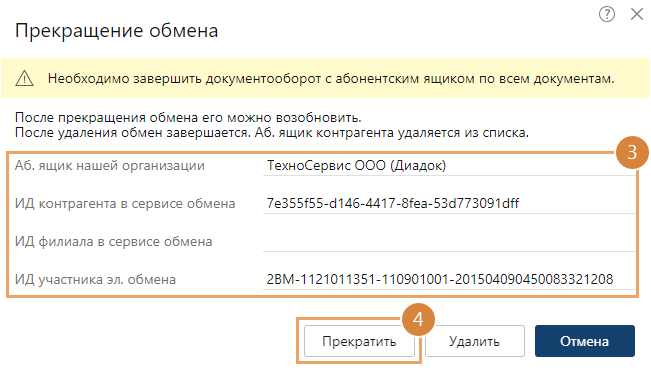This screenshot has height=376, width=651.
Task: Open help via the question mark icon
Action: (607, 14)
